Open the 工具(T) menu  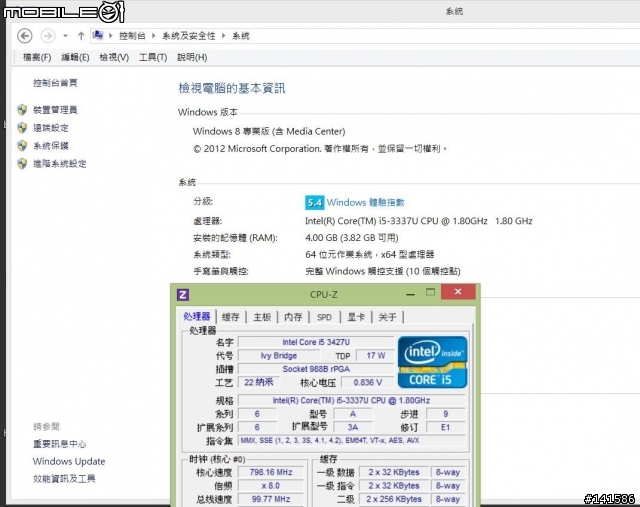pos(153,57)
